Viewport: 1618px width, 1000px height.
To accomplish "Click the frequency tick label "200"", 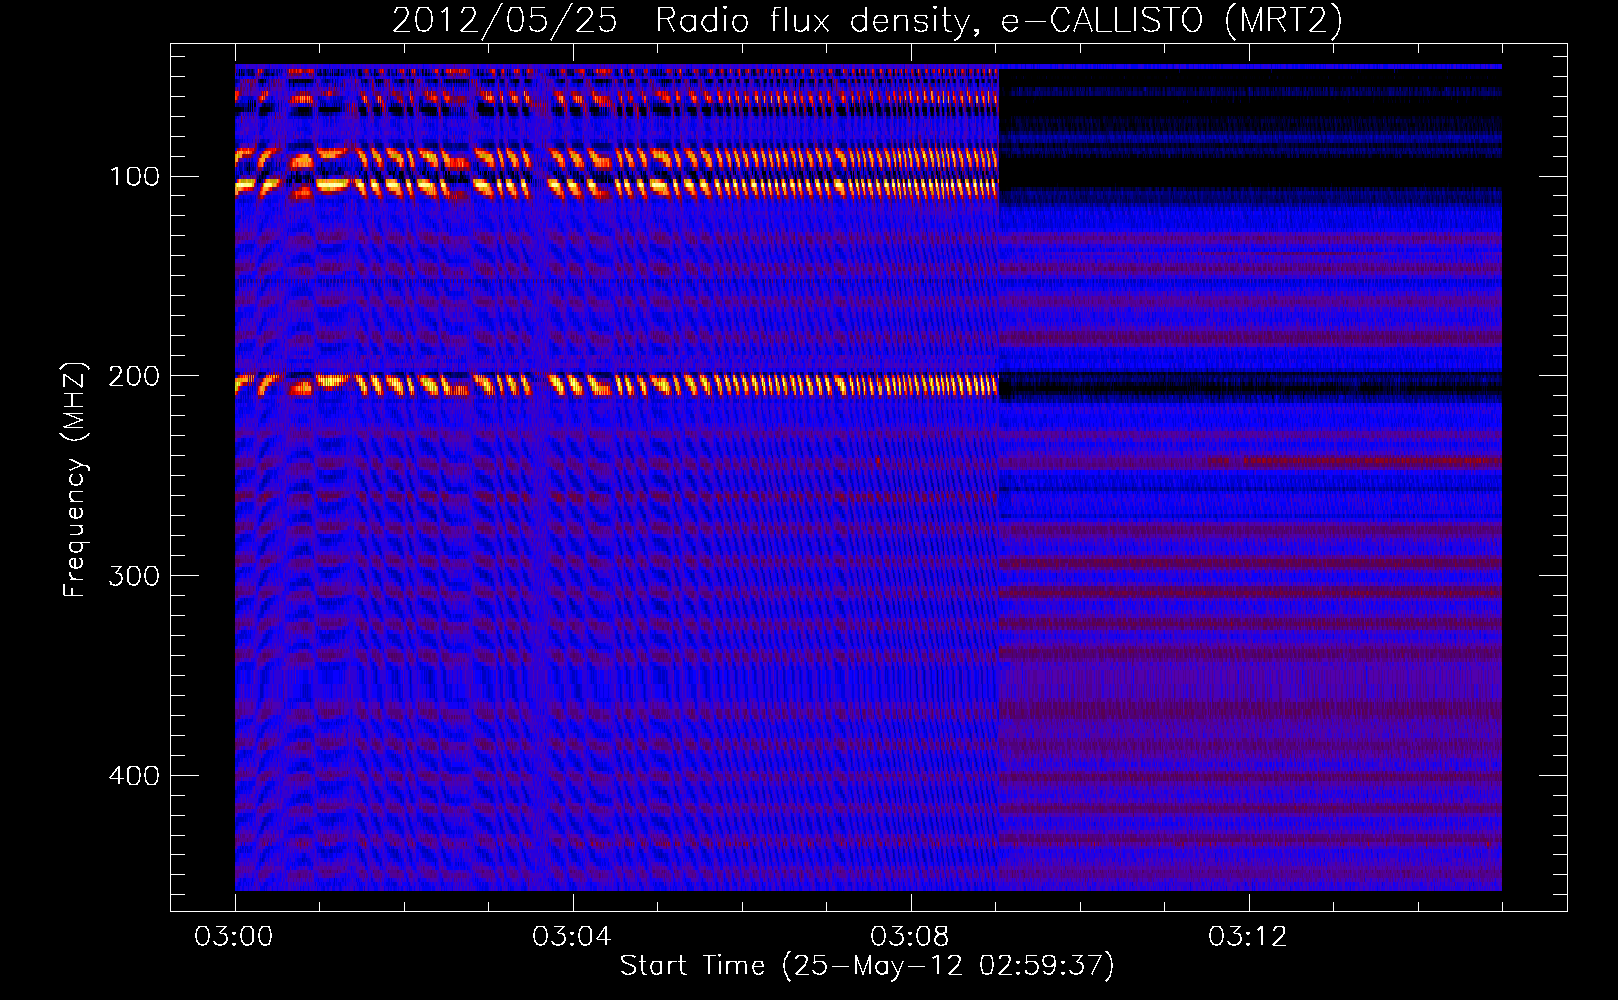I will coord(134,376).
